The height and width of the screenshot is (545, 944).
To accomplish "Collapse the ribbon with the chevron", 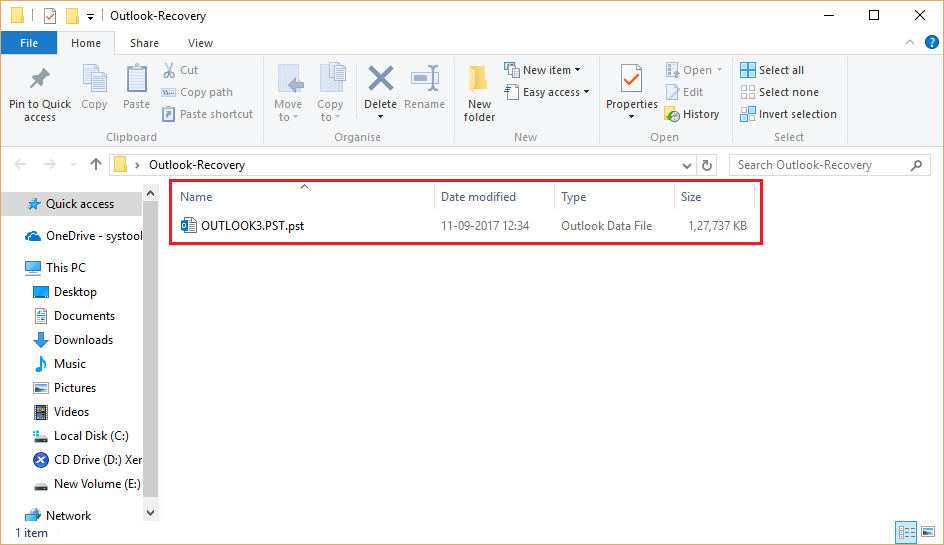I will pos(910,42).
